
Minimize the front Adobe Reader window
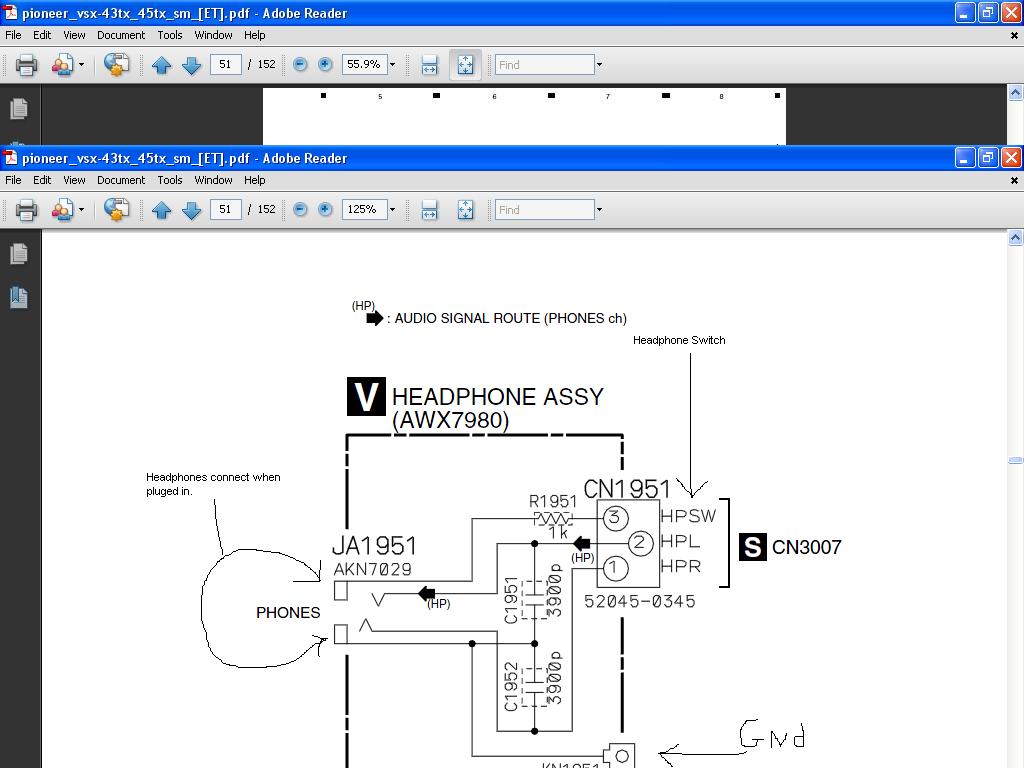click(965, 157)
